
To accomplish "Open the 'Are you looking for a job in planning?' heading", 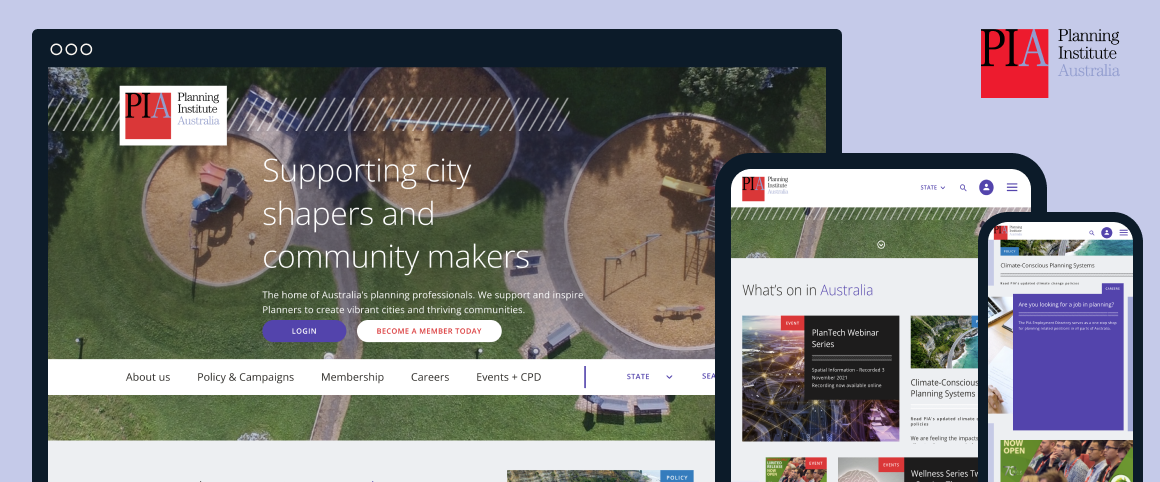I will click(x=1066, y=305).
